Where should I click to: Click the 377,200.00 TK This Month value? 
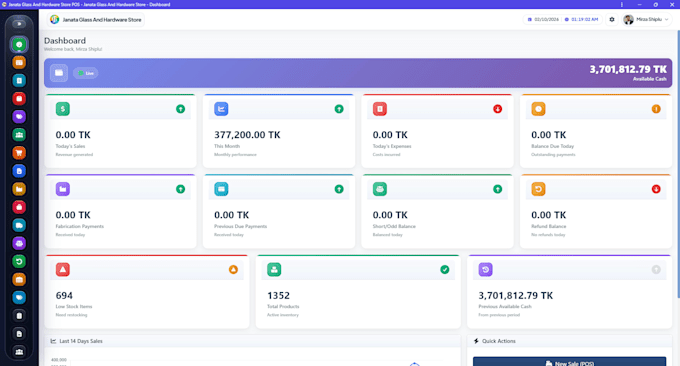247,135
